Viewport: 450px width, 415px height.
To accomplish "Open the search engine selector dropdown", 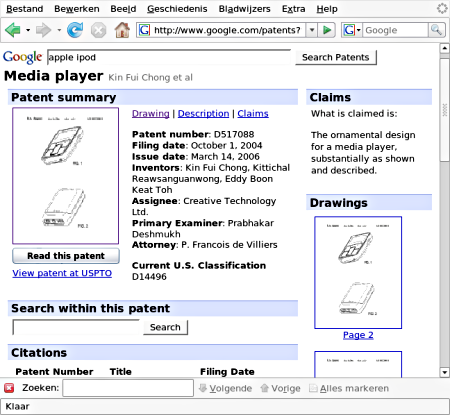I will coord(352,30).
